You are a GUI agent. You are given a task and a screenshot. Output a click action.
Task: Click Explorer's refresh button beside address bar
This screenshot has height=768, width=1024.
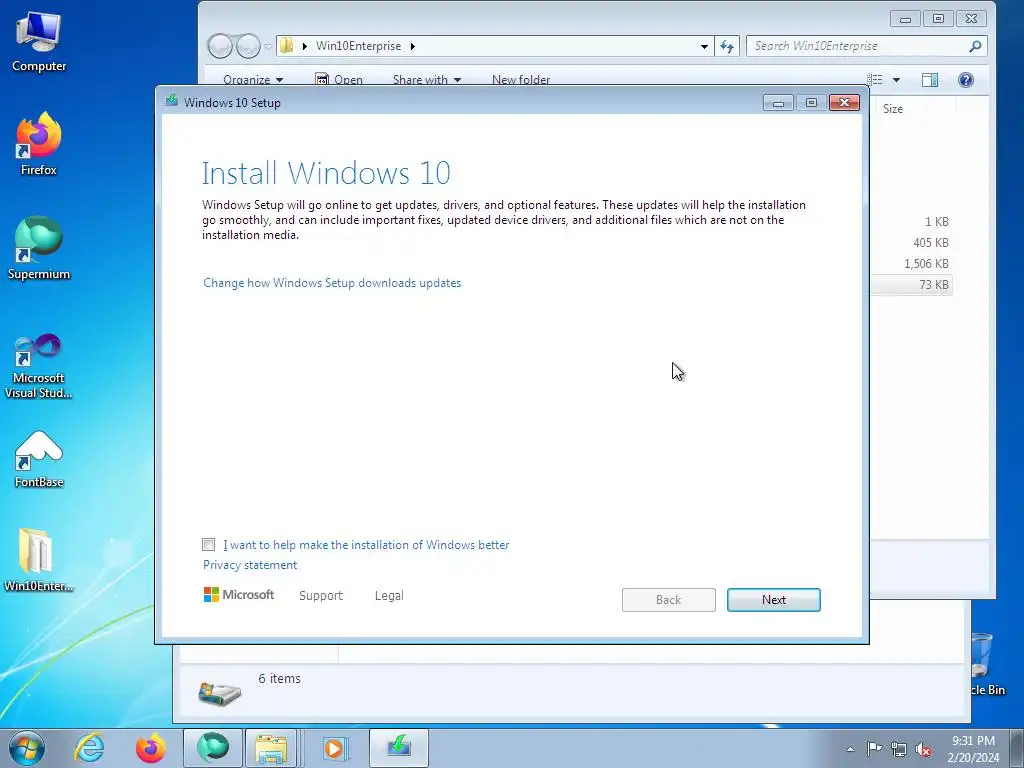coord(727,46)
